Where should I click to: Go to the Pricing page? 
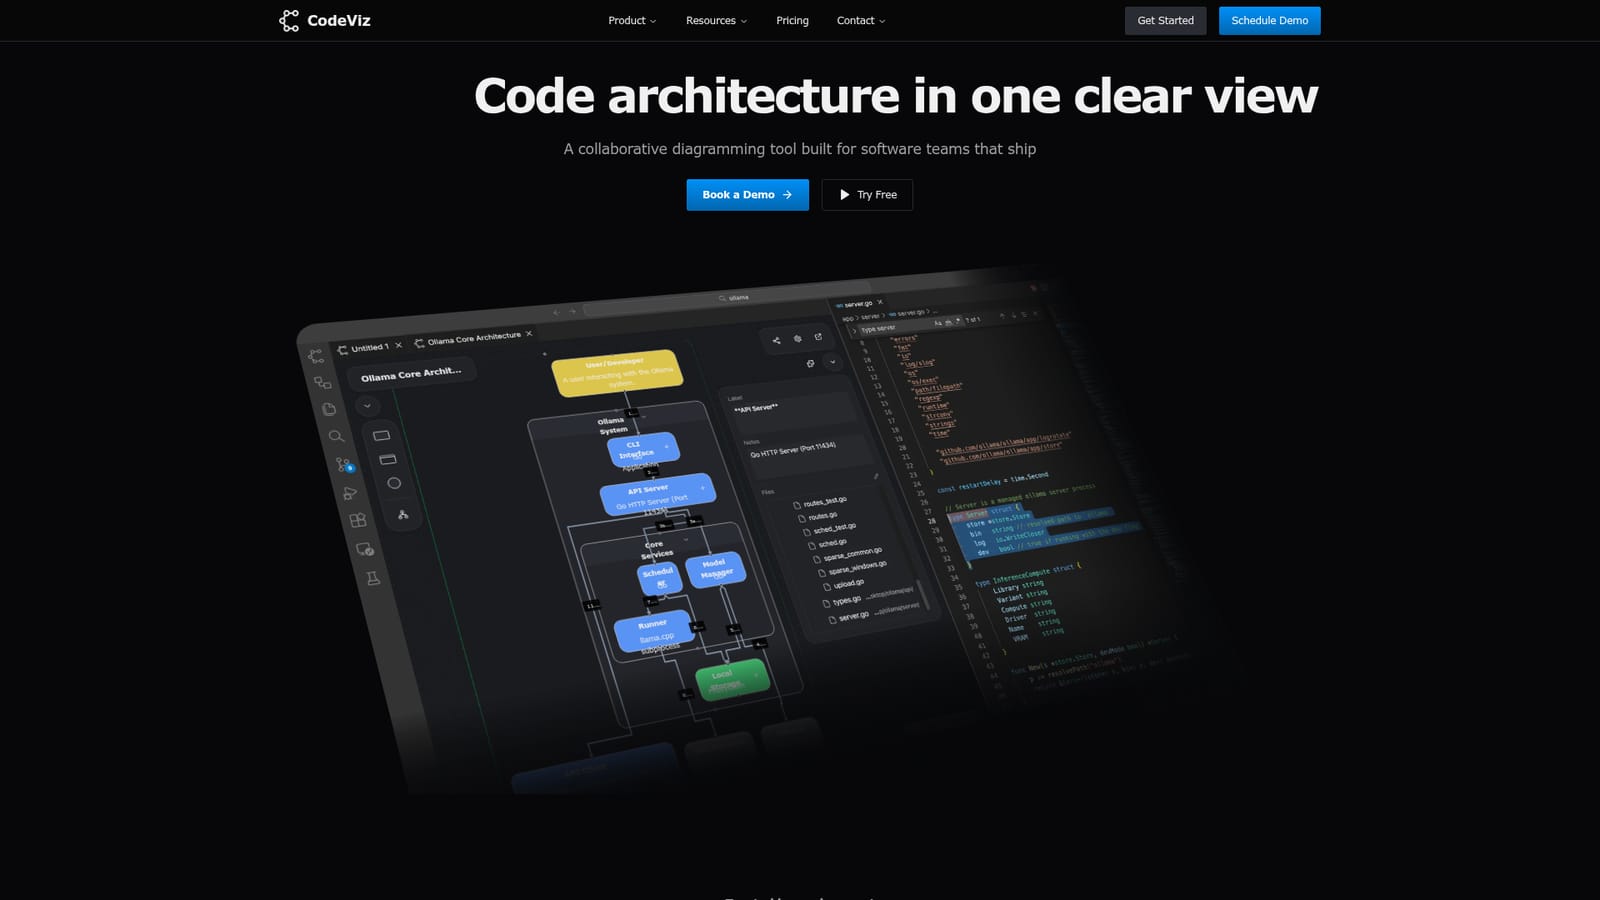click(x=792, y=21)
